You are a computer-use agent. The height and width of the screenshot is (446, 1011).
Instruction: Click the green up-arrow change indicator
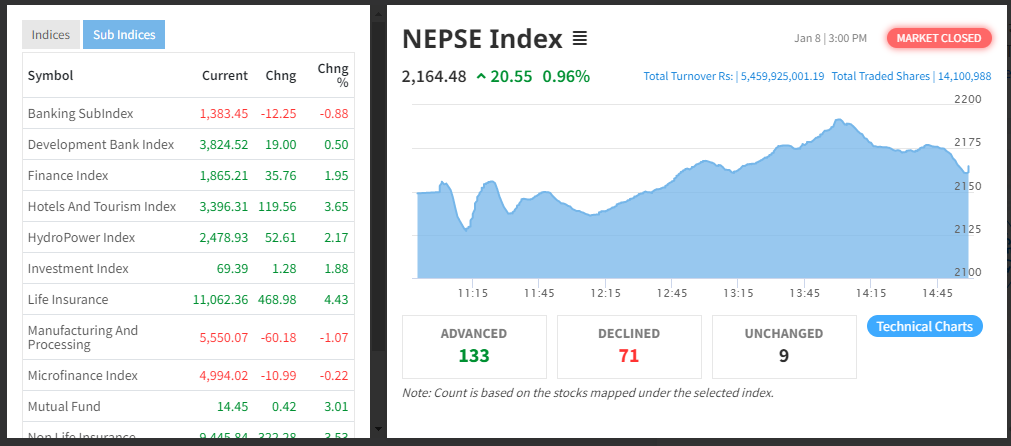pyautogui.click(x=482, y=76)
